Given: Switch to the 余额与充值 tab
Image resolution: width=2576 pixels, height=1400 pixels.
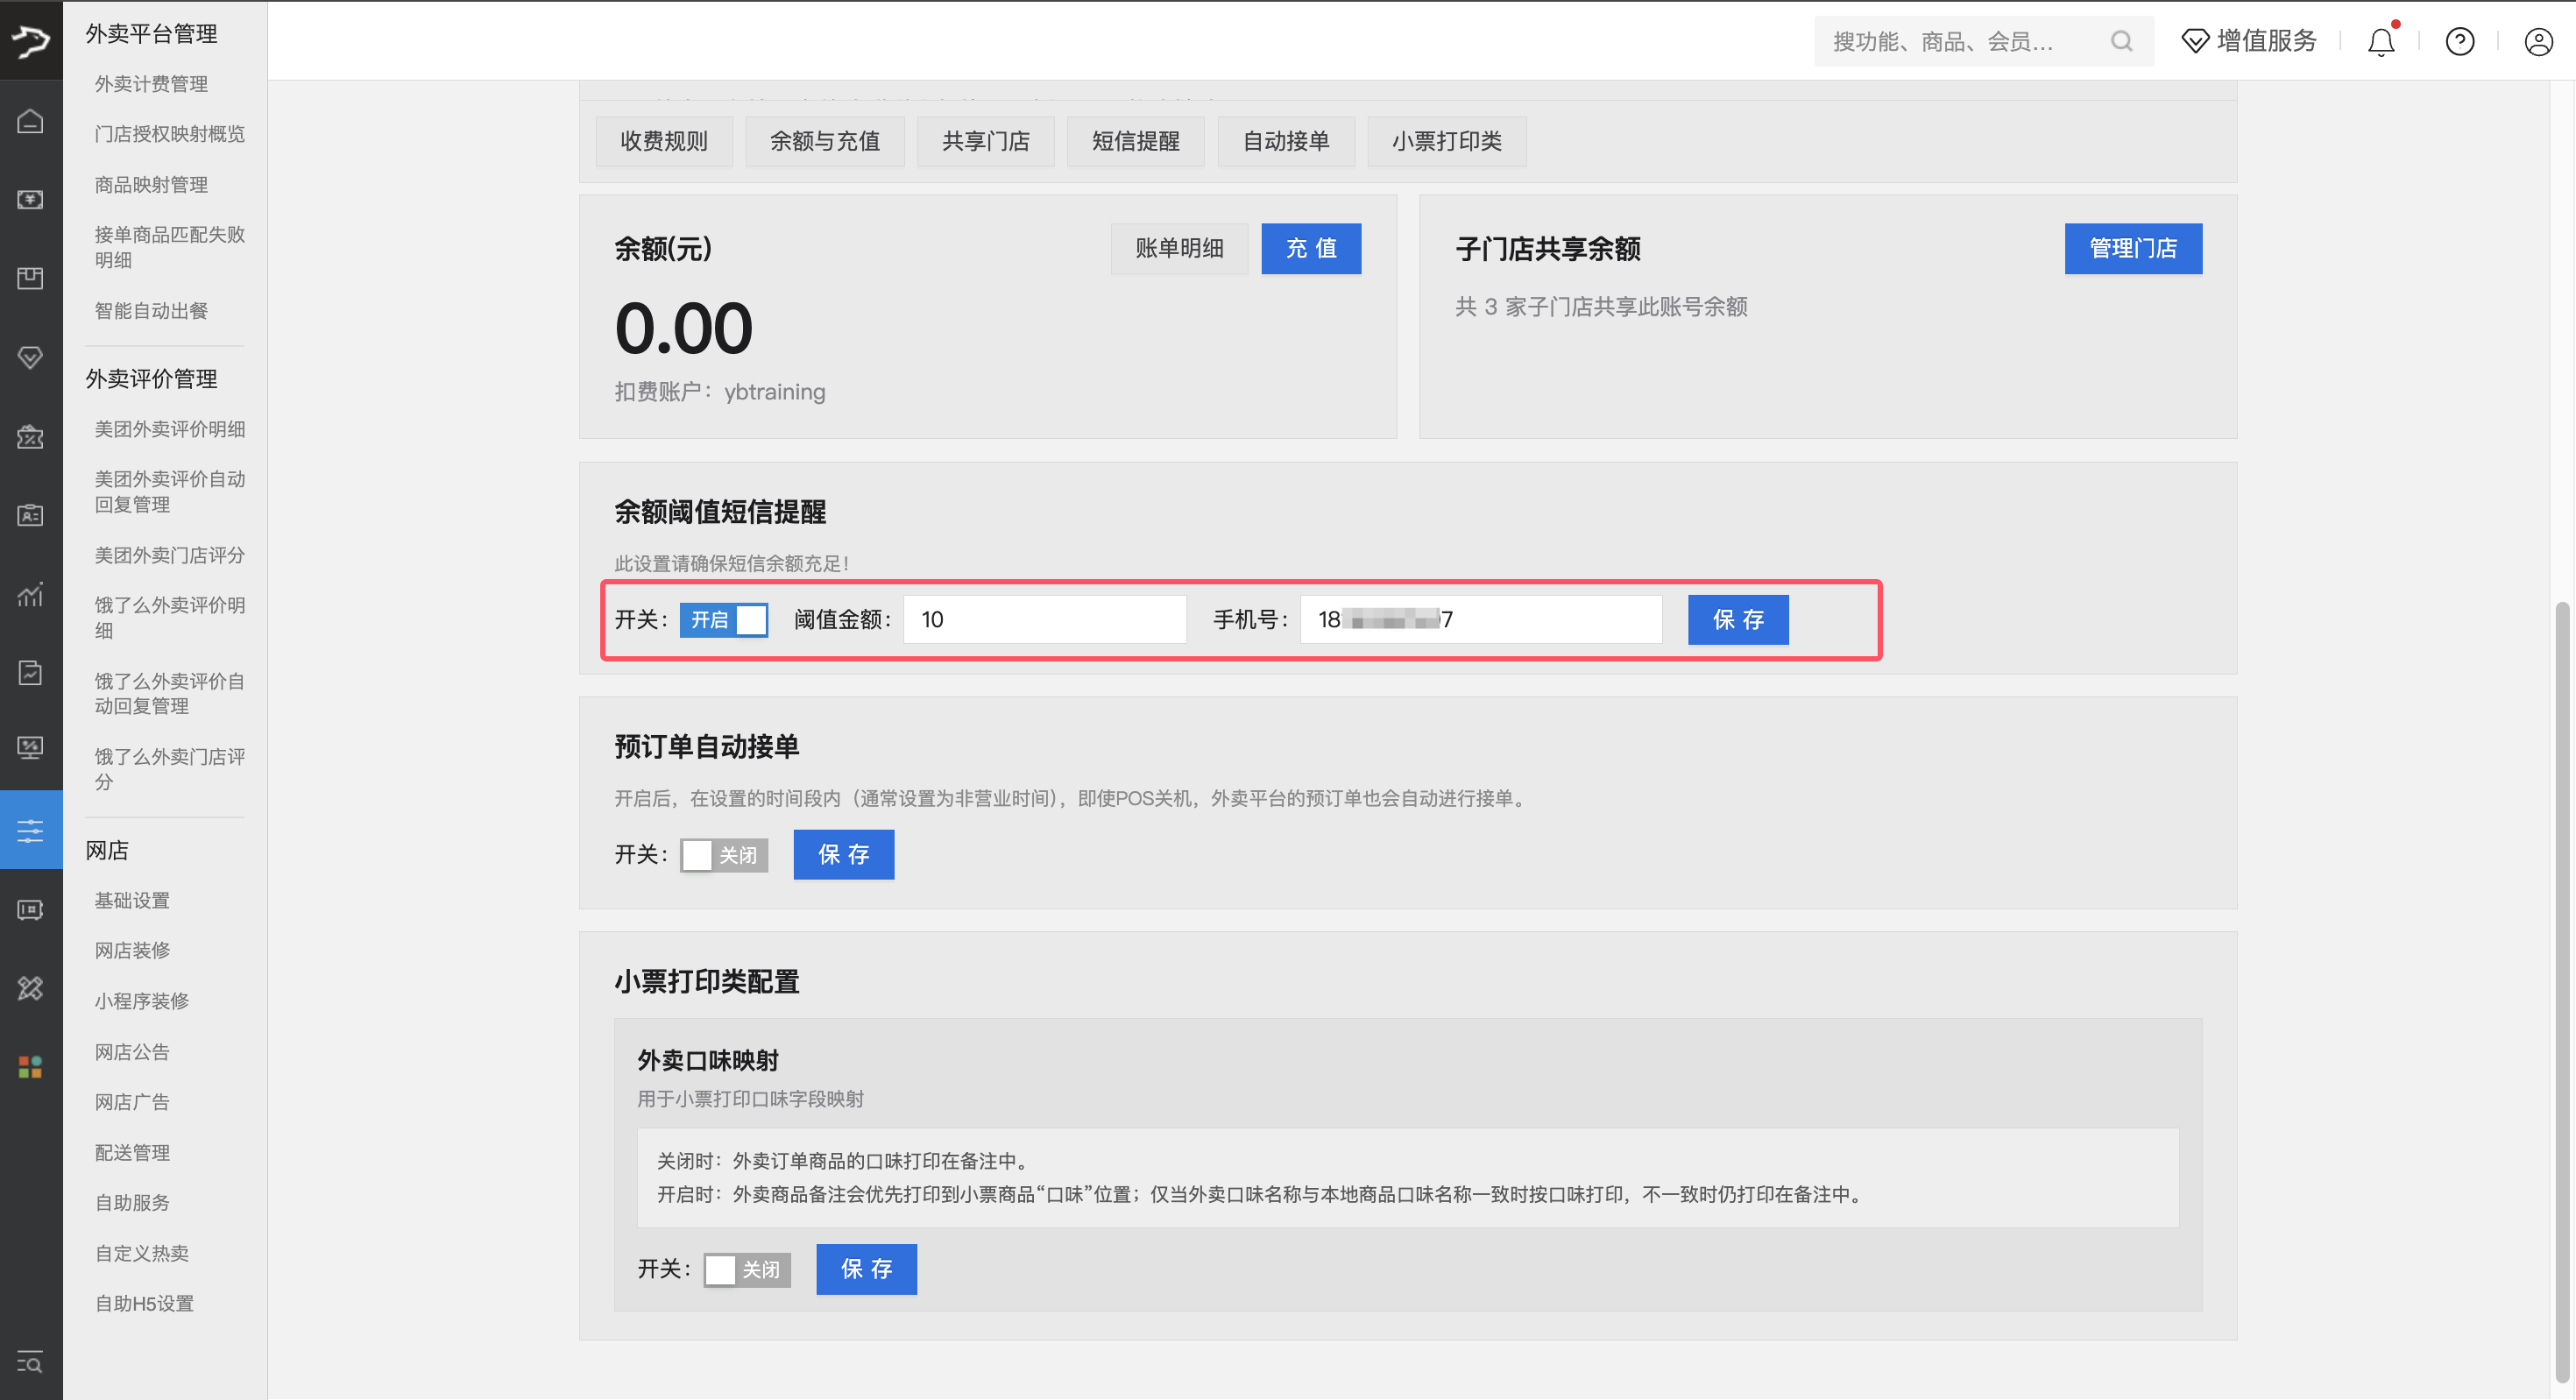Looking at the screenshot, I should [824, 141].
